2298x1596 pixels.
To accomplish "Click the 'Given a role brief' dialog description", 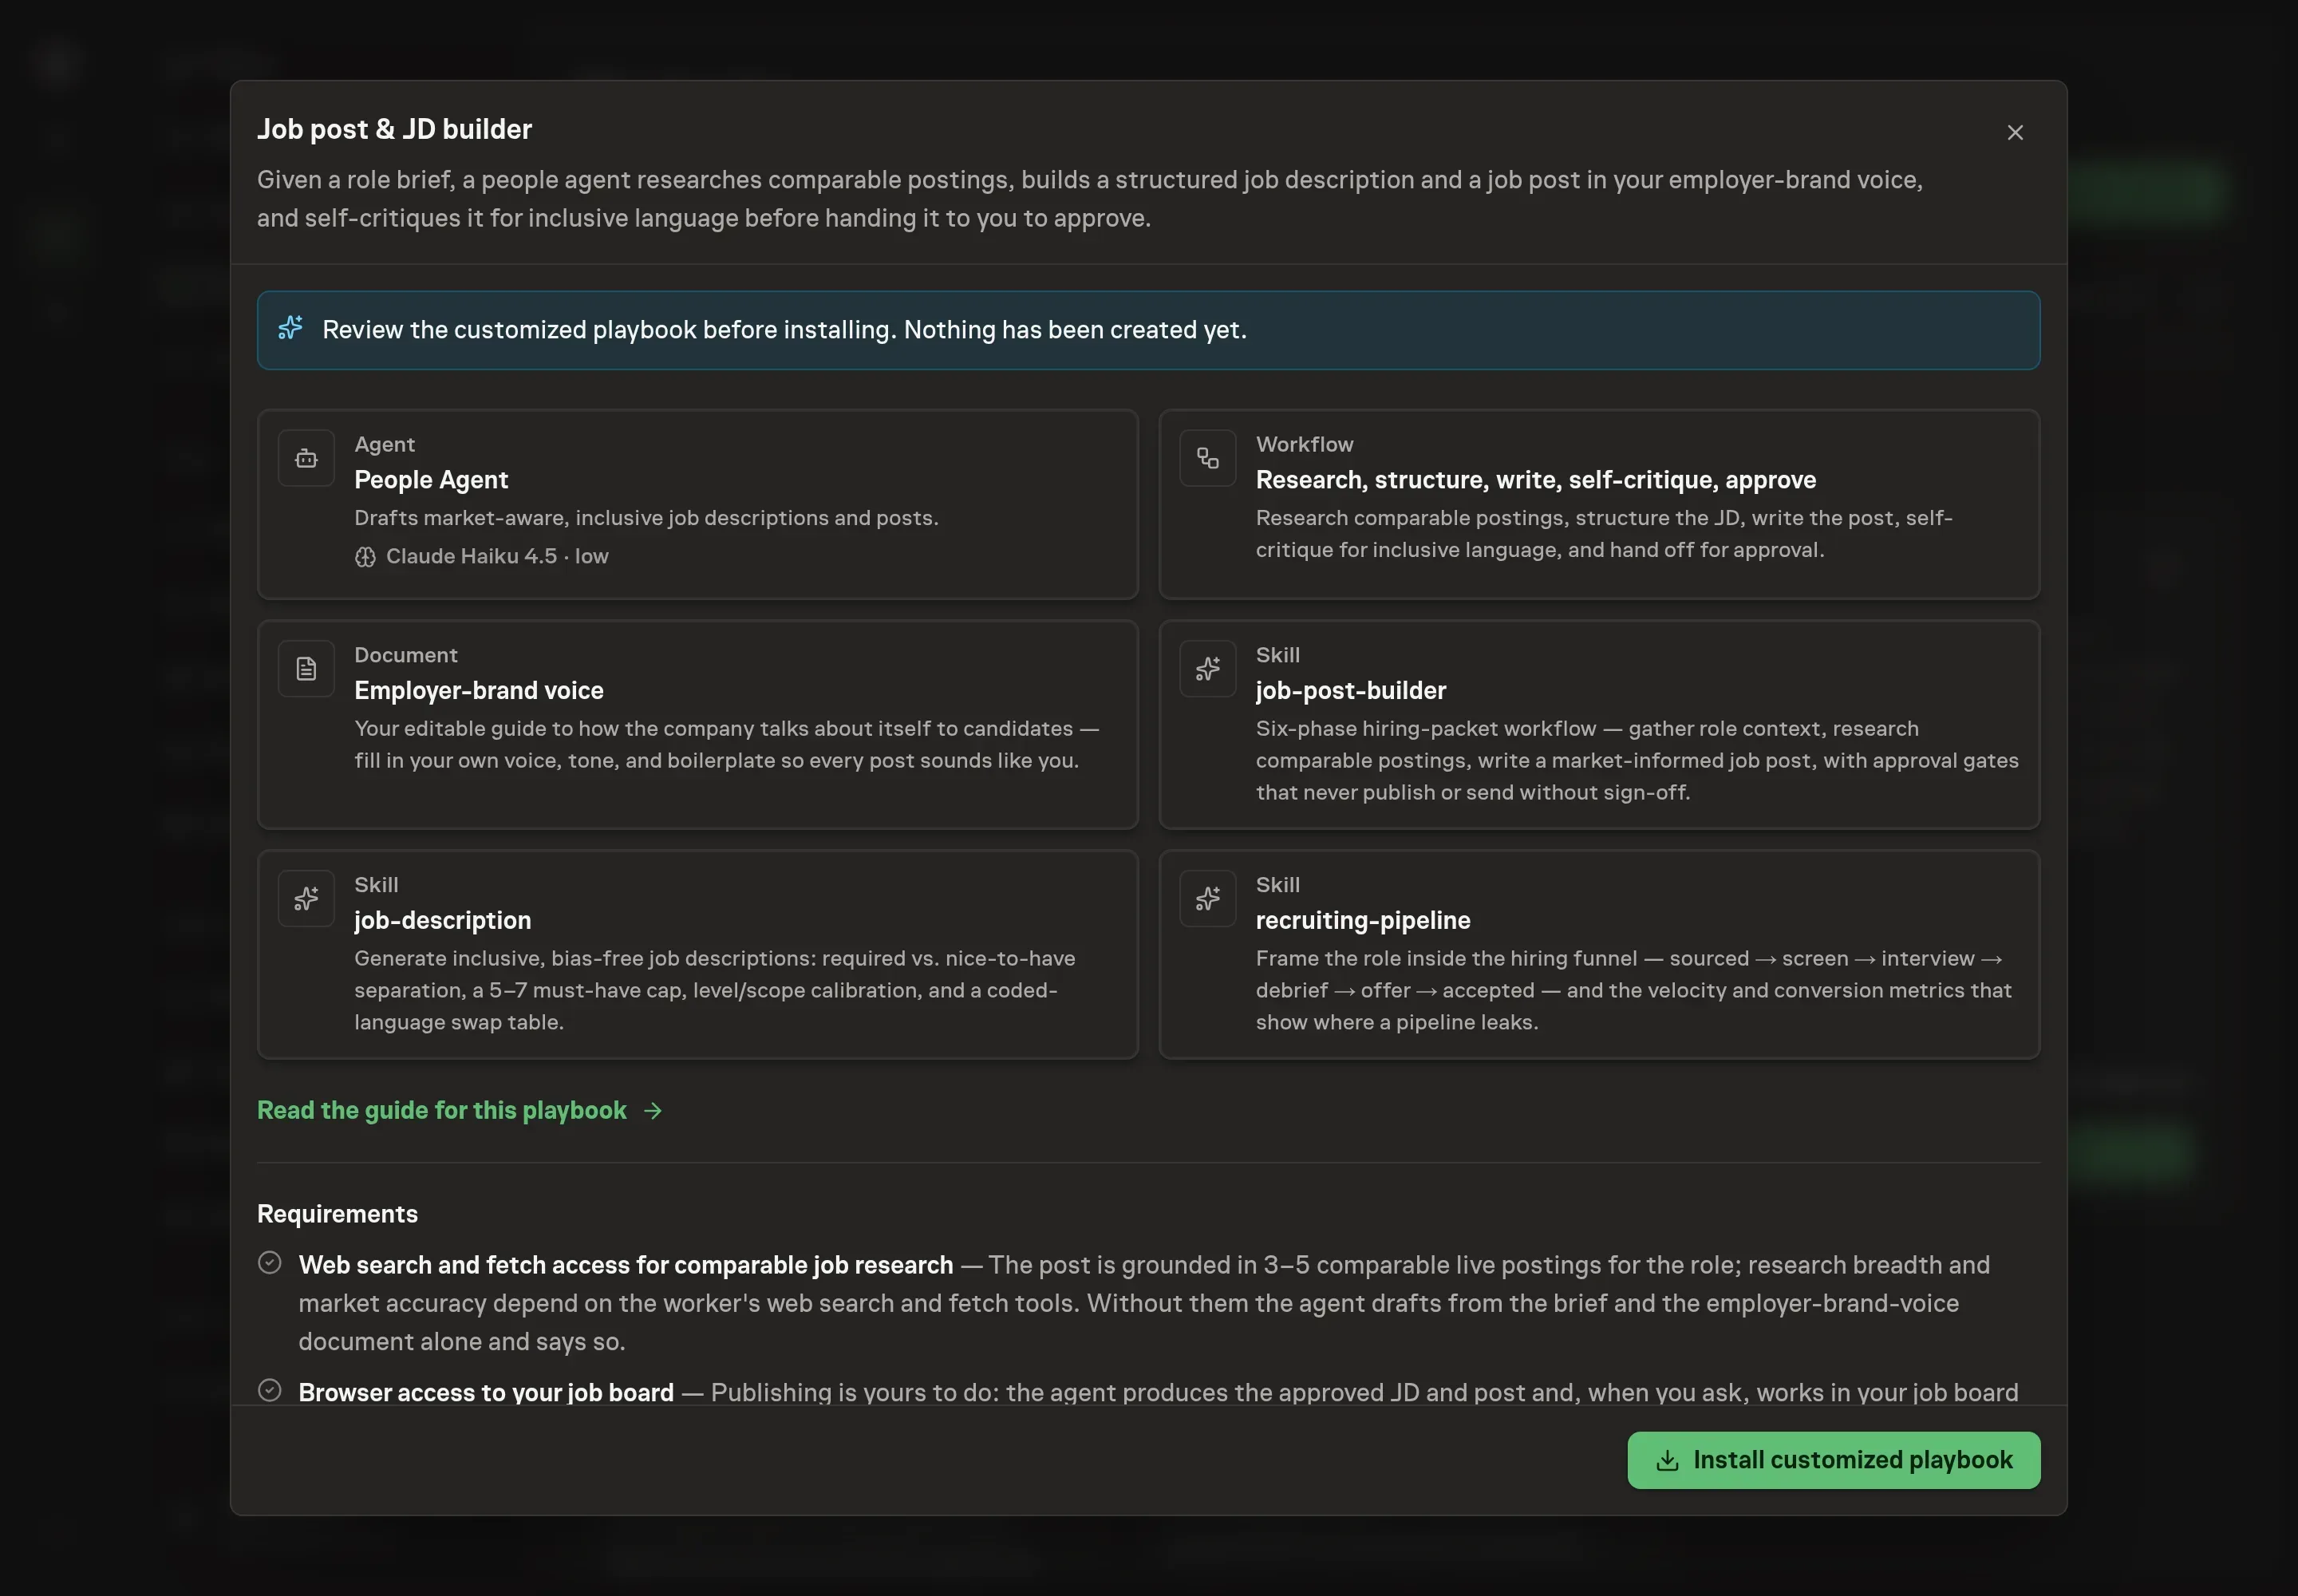I will (1089, 199).
